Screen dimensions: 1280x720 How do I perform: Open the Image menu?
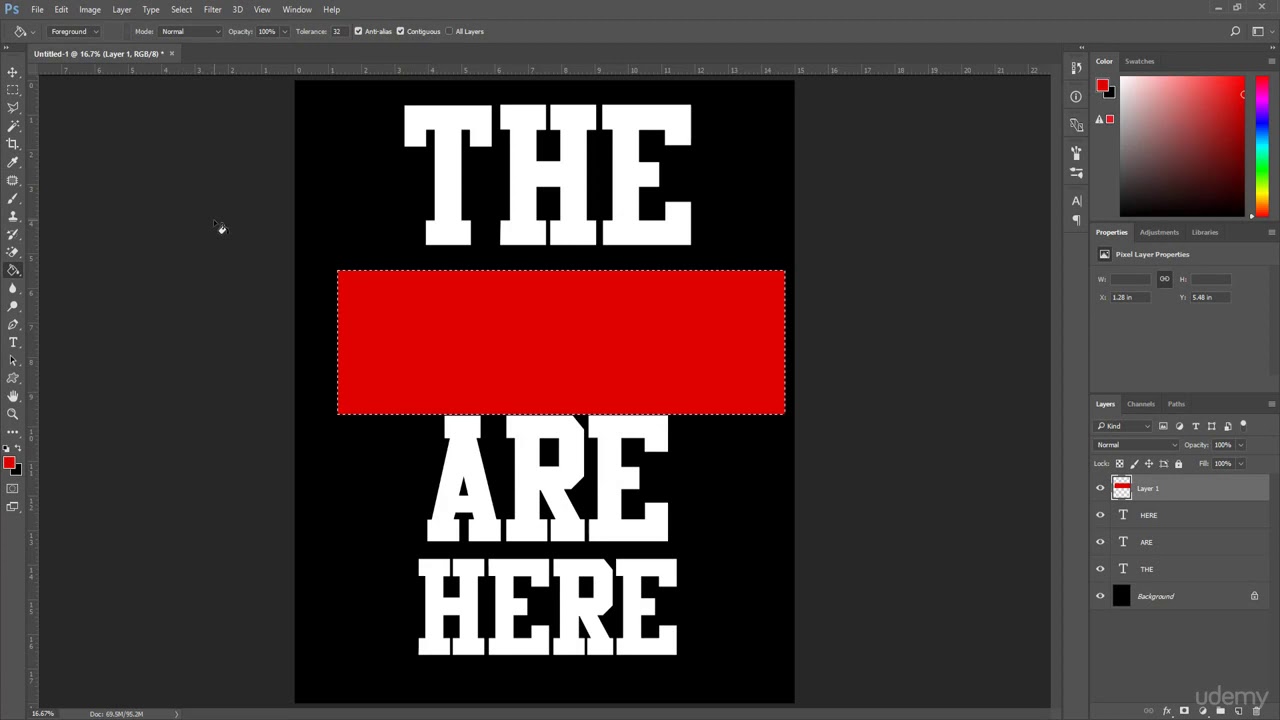click(90, 9)
